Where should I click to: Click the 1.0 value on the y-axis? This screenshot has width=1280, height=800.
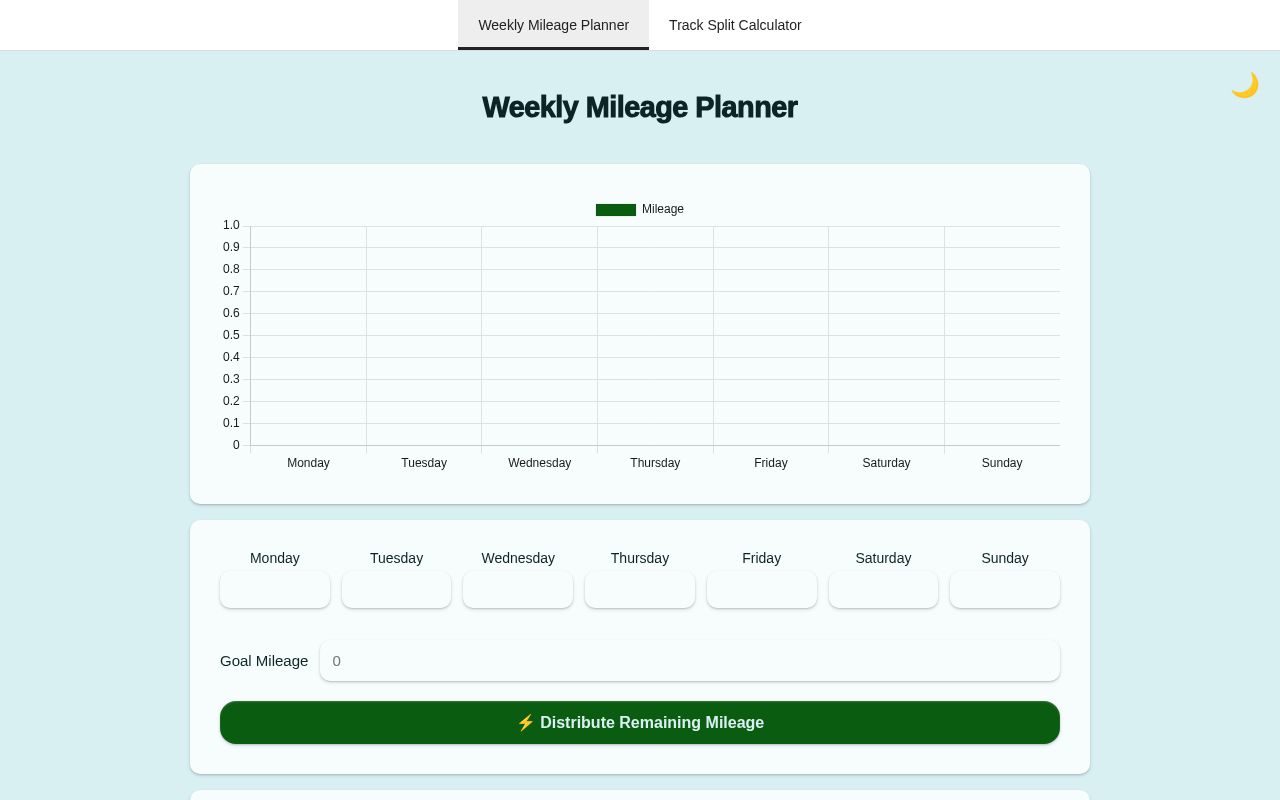click(231, 225)
